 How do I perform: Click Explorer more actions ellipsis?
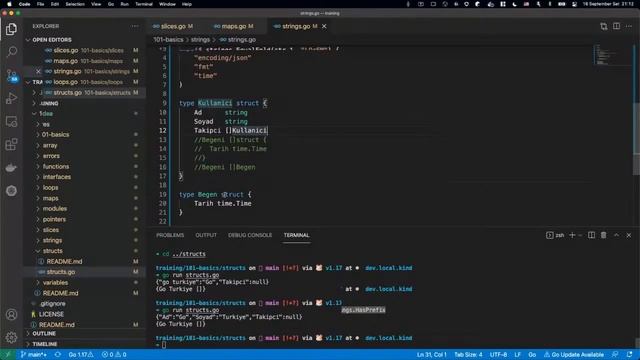pyautogui.click(x=135, y=26)
